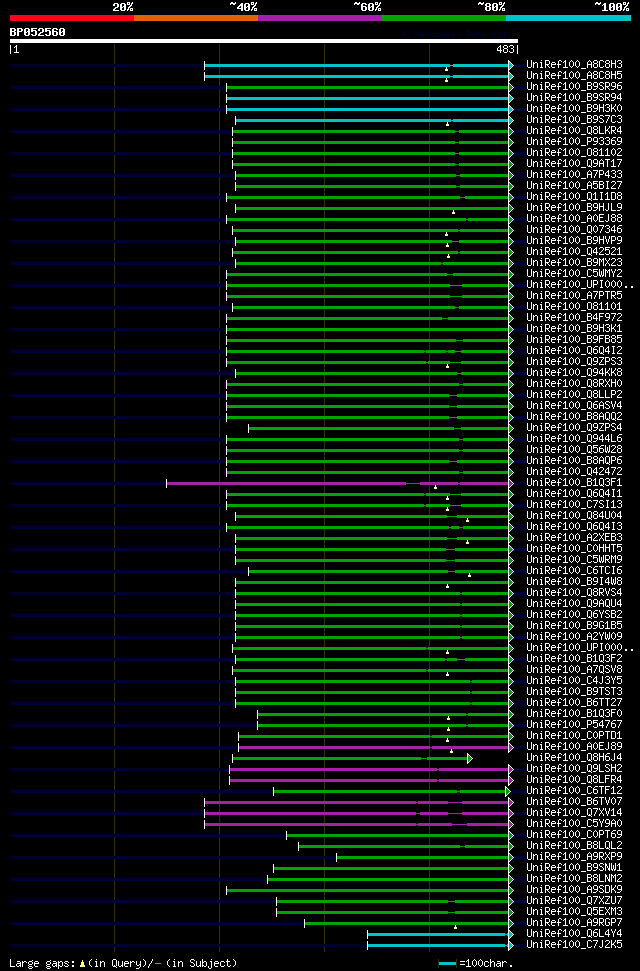Click the cyan ~100% identity legend segment
The width and height of the screenshot is (640, 971).
(568, 18)
